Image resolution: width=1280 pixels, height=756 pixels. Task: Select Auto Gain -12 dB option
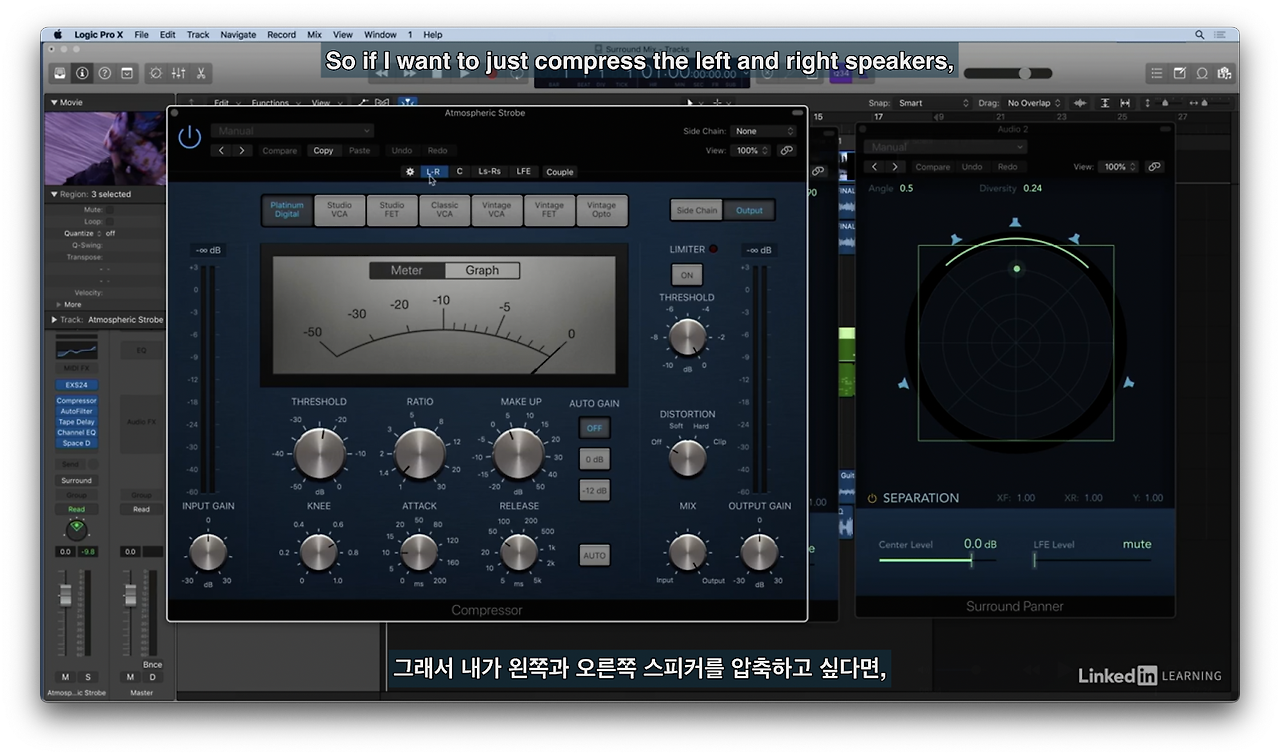click(x=594, y=490)
